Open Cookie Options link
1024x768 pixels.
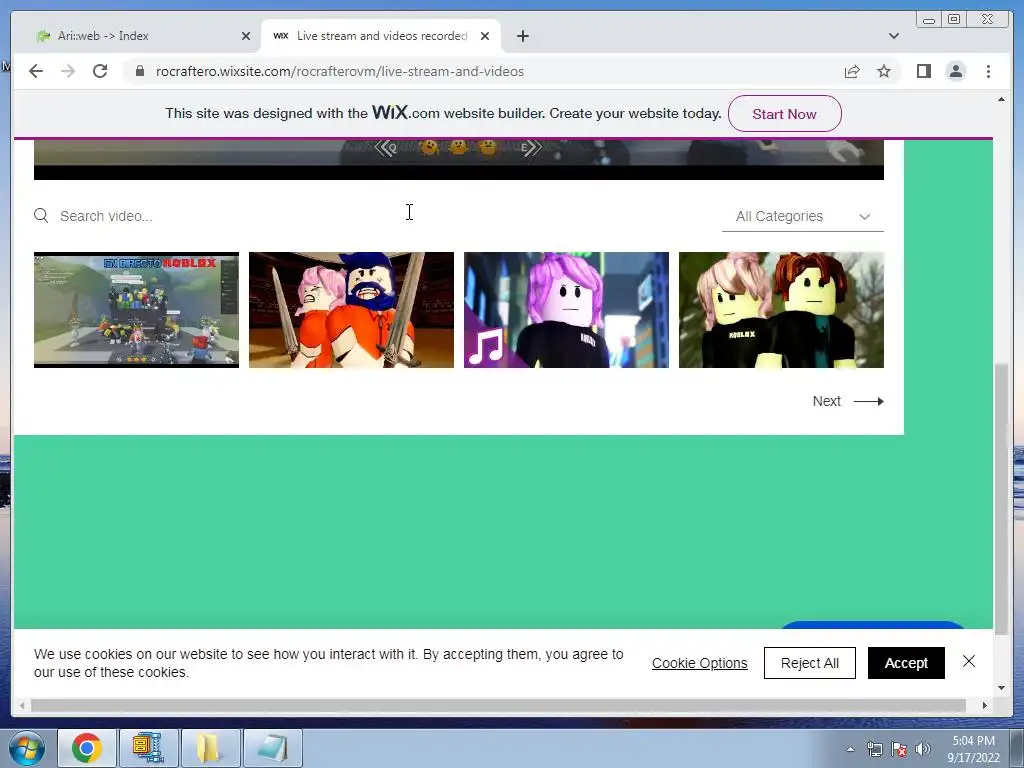[x=699, y=663]
